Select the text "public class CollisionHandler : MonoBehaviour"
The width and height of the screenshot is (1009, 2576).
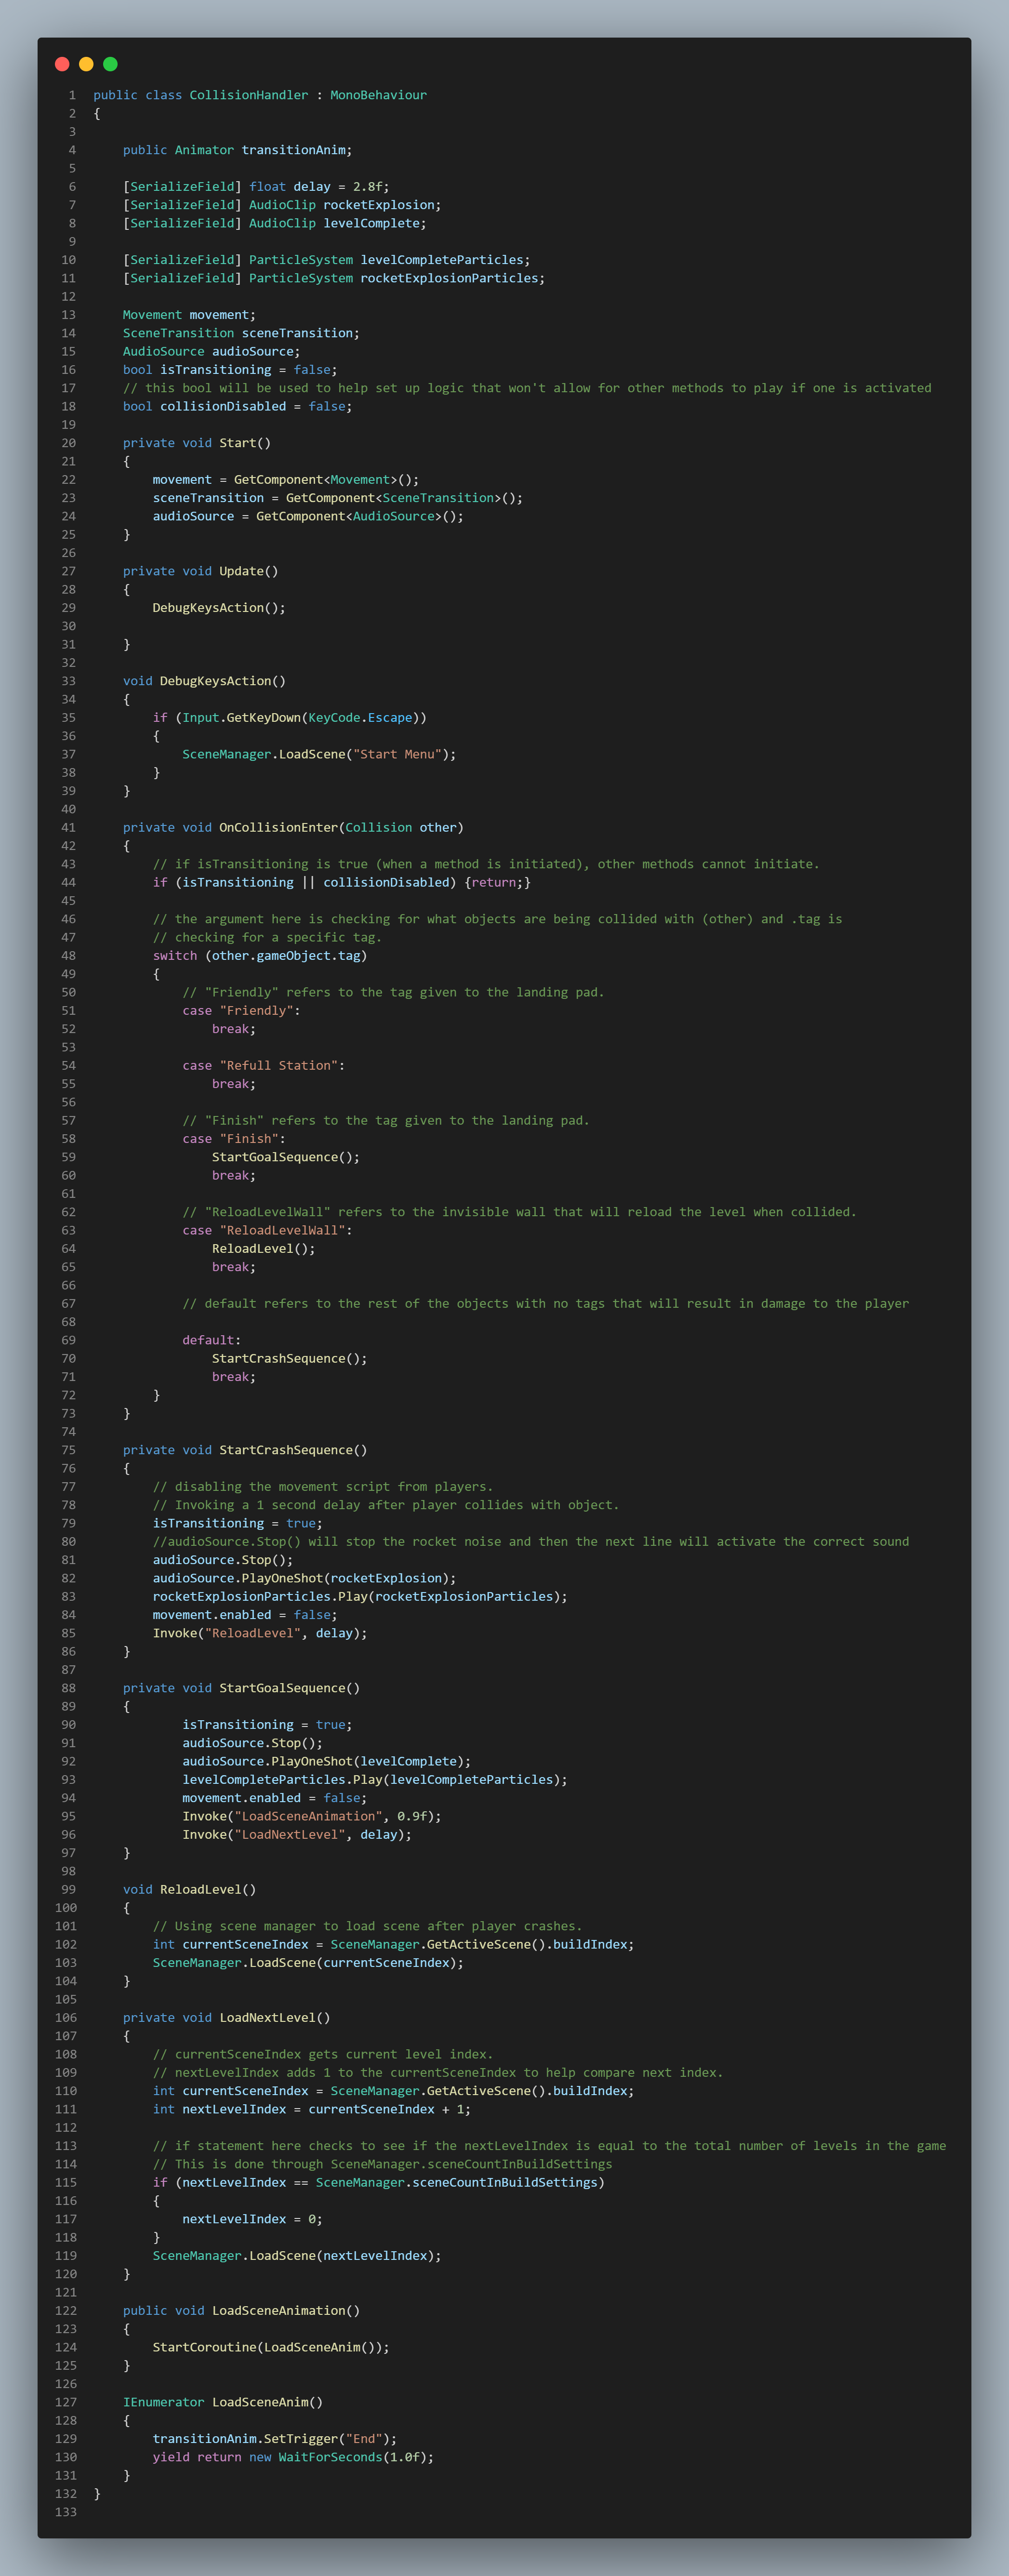point(260,95)
